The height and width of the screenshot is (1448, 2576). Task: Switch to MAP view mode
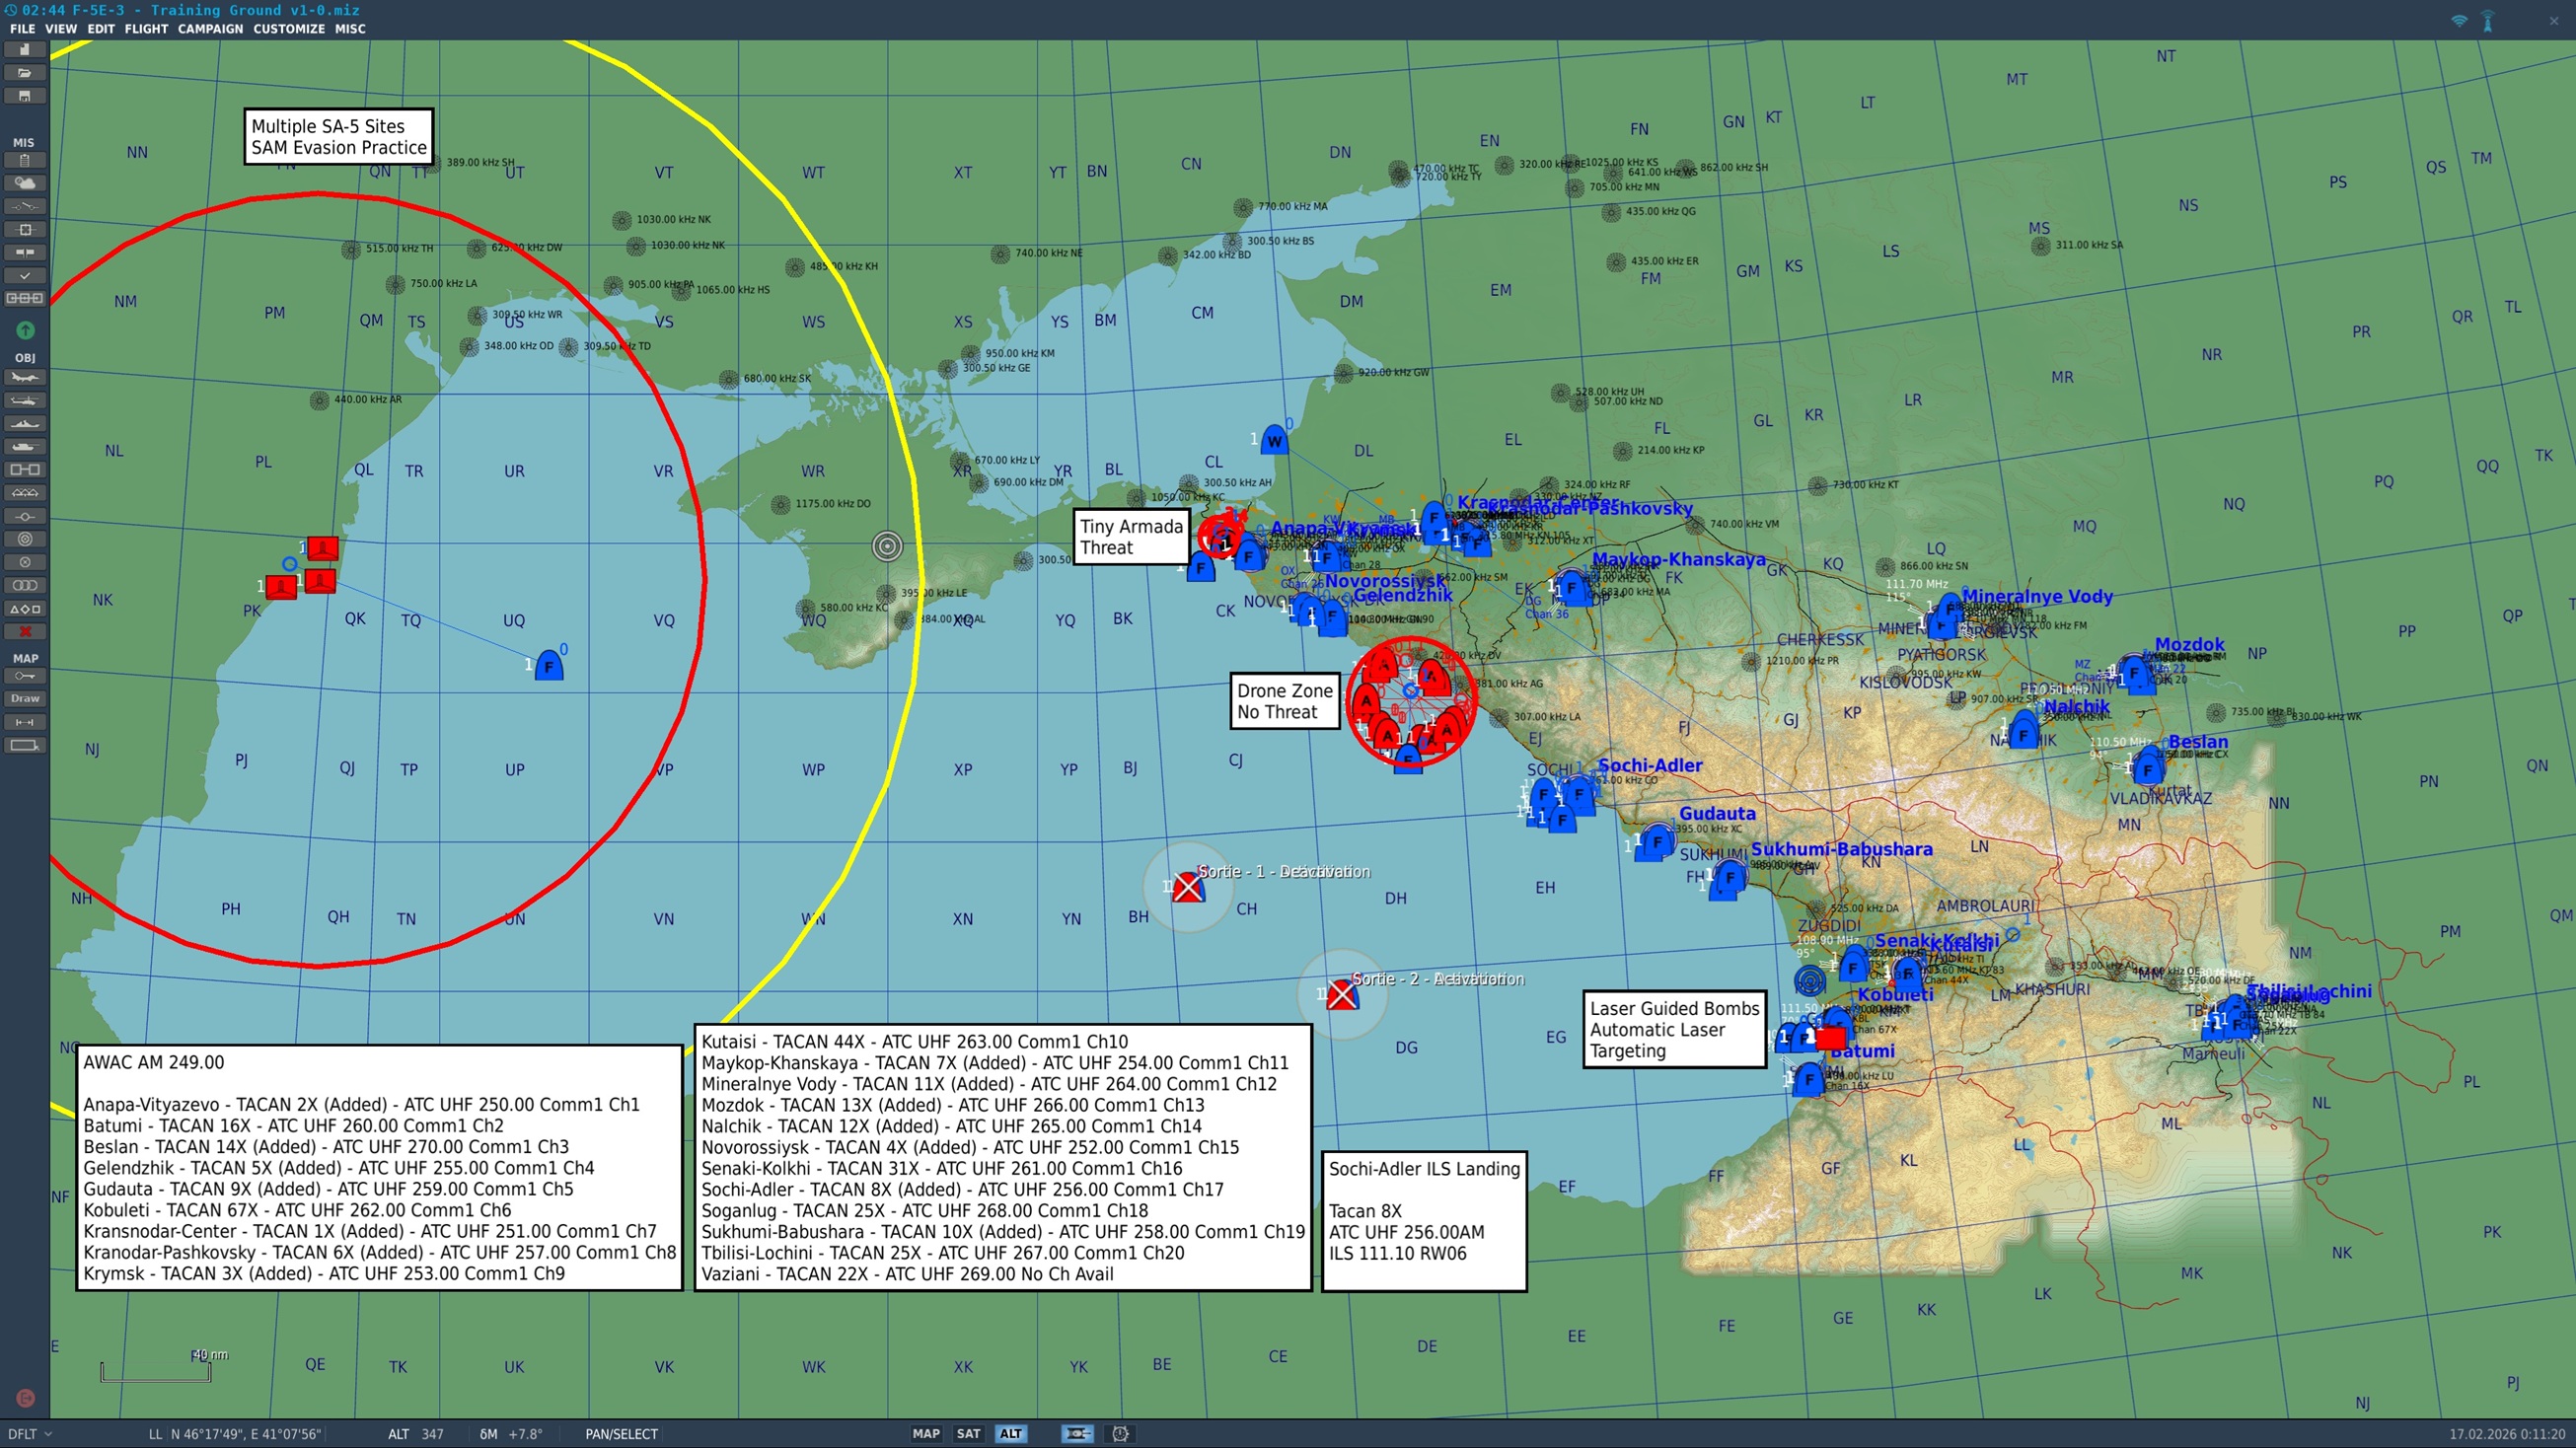925,1434
